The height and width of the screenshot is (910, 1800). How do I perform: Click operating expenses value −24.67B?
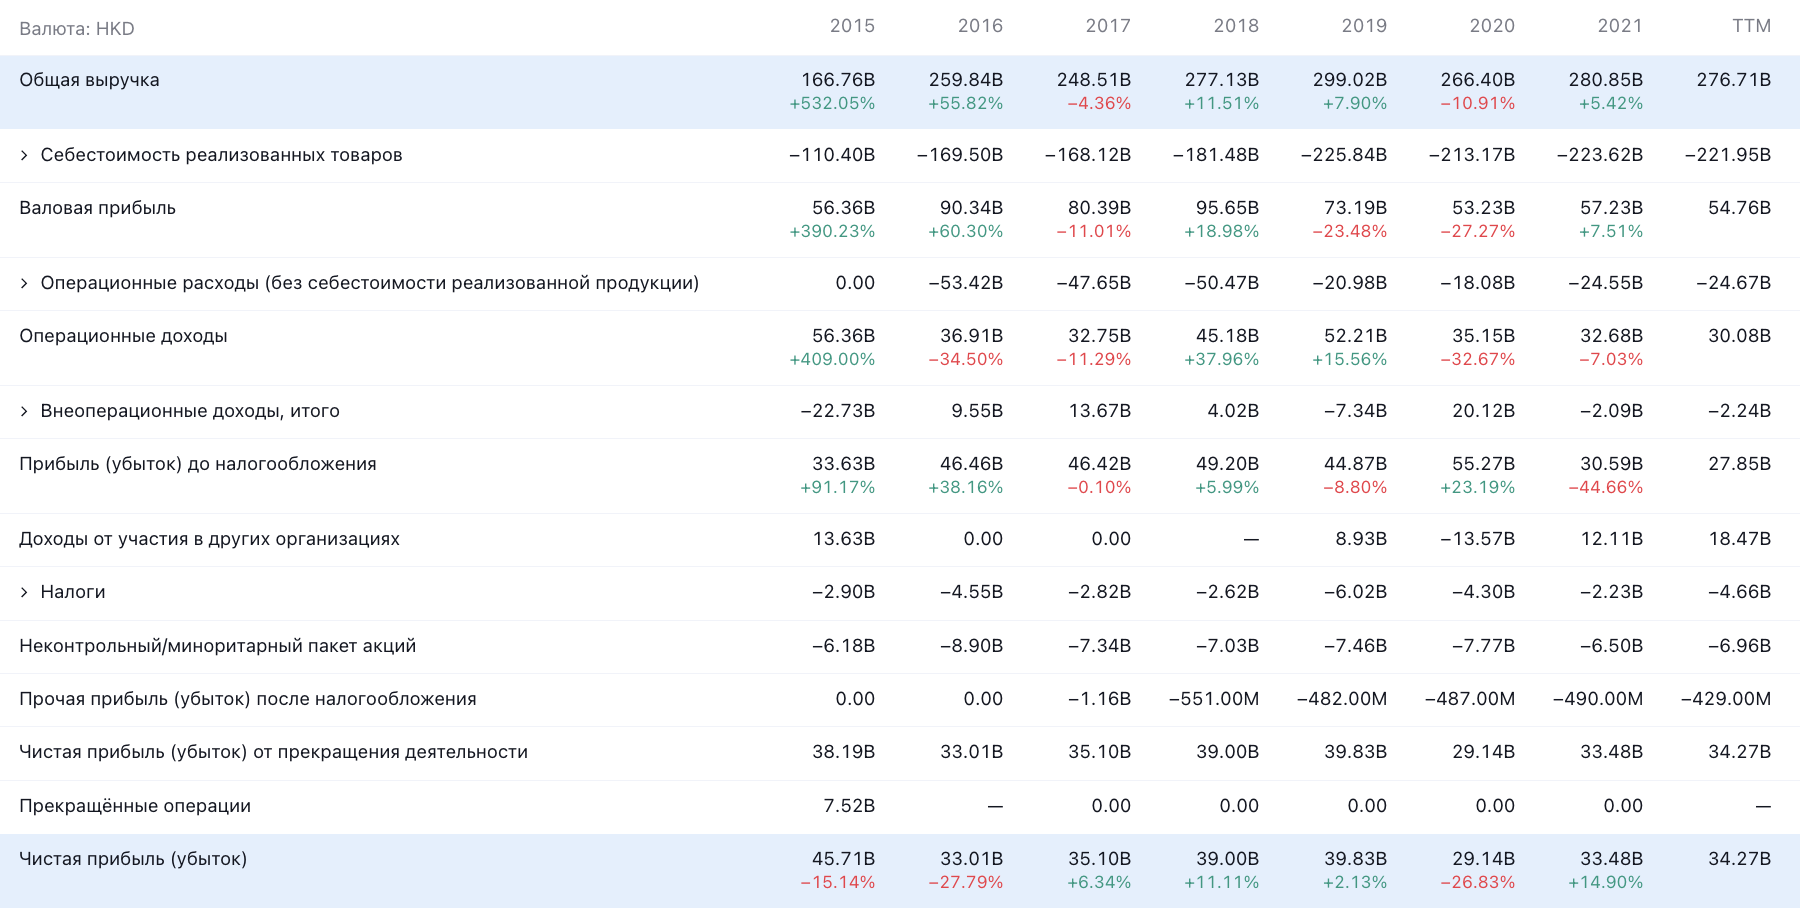(1734, 283)
